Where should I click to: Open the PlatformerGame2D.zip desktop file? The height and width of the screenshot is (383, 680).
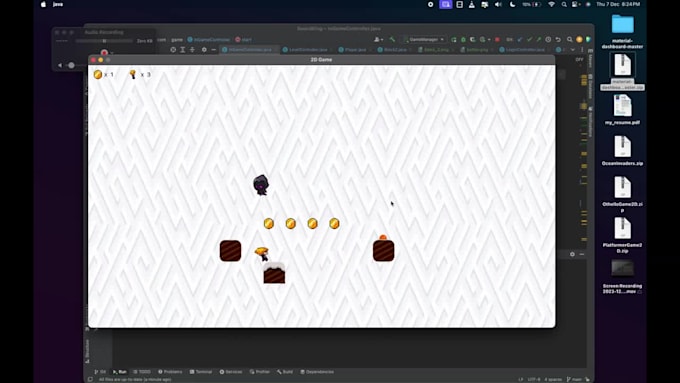point(622,235)
